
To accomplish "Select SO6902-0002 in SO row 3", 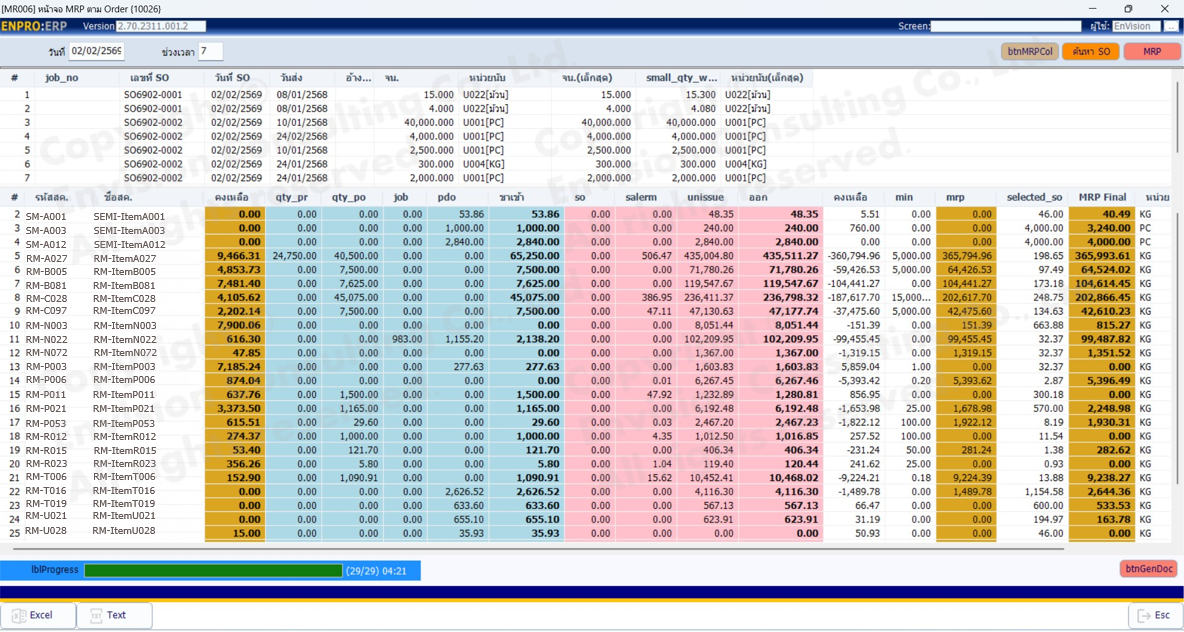I will (x=153, y=122).
